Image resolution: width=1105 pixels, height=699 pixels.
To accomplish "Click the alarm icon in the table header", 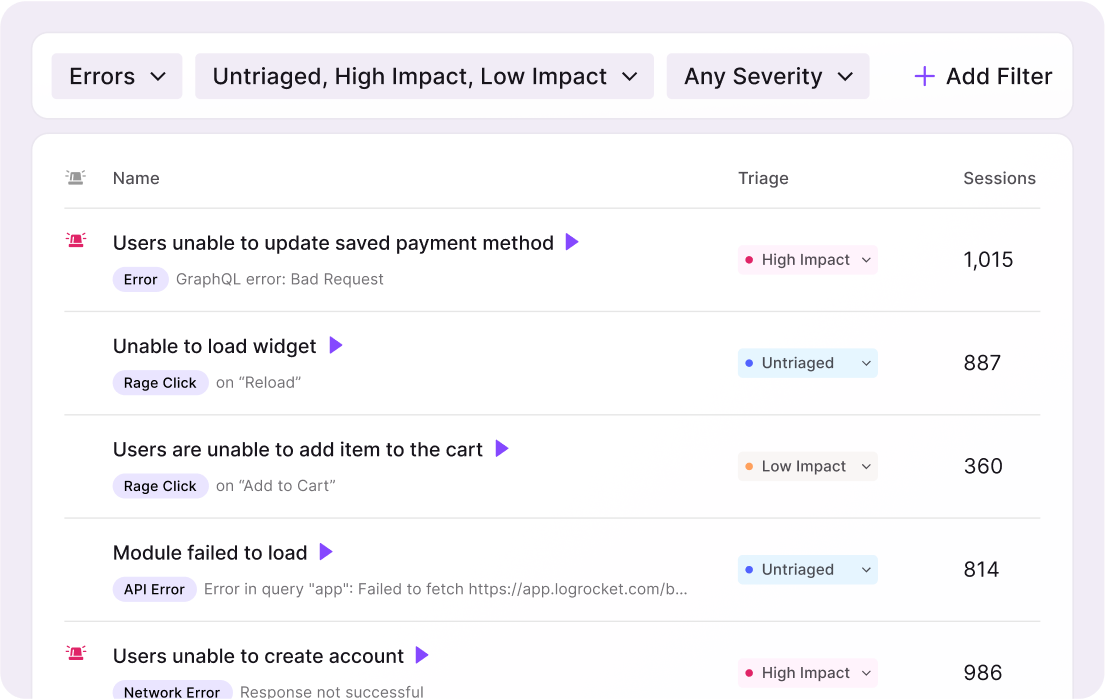I will coord(75,178).
